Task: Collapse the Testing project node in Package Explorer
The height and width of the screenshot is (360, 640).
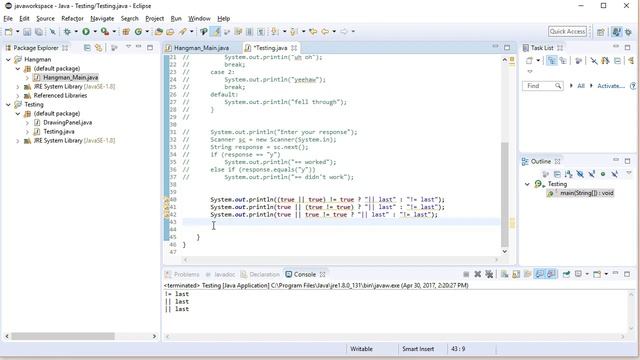Action: point(8,104)
